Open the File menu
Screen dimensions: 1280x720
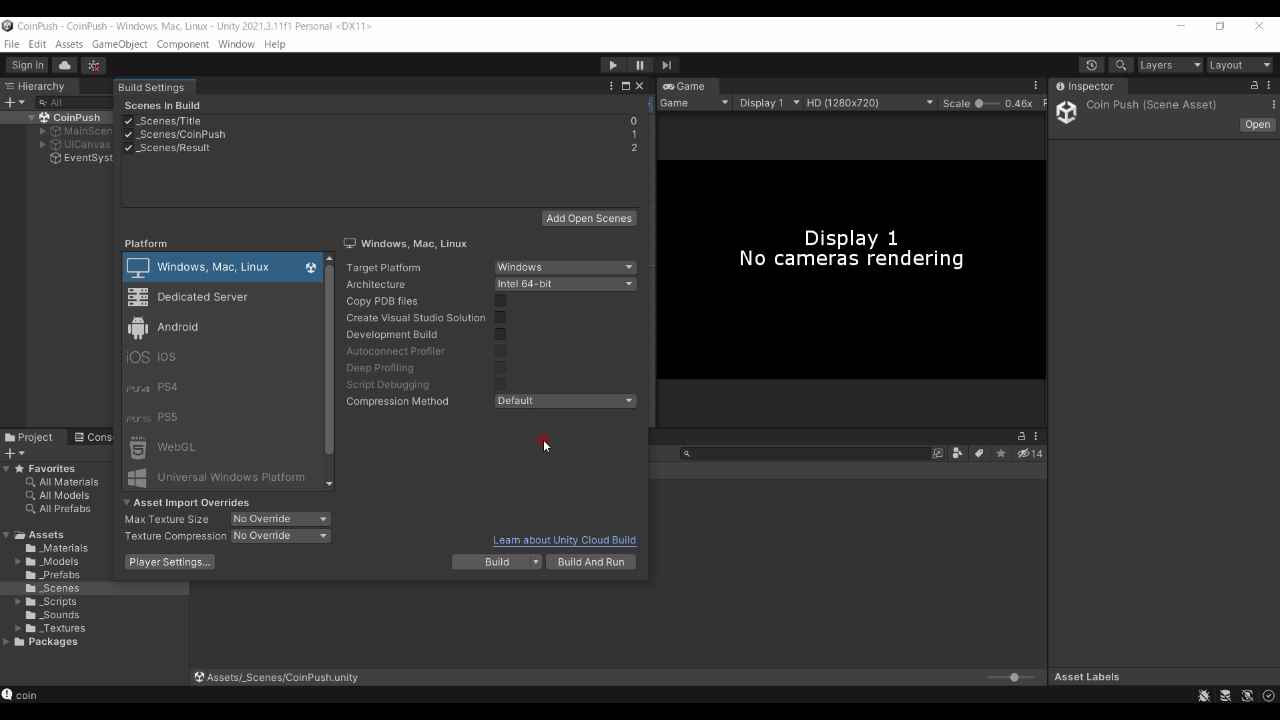click(12, 44)
